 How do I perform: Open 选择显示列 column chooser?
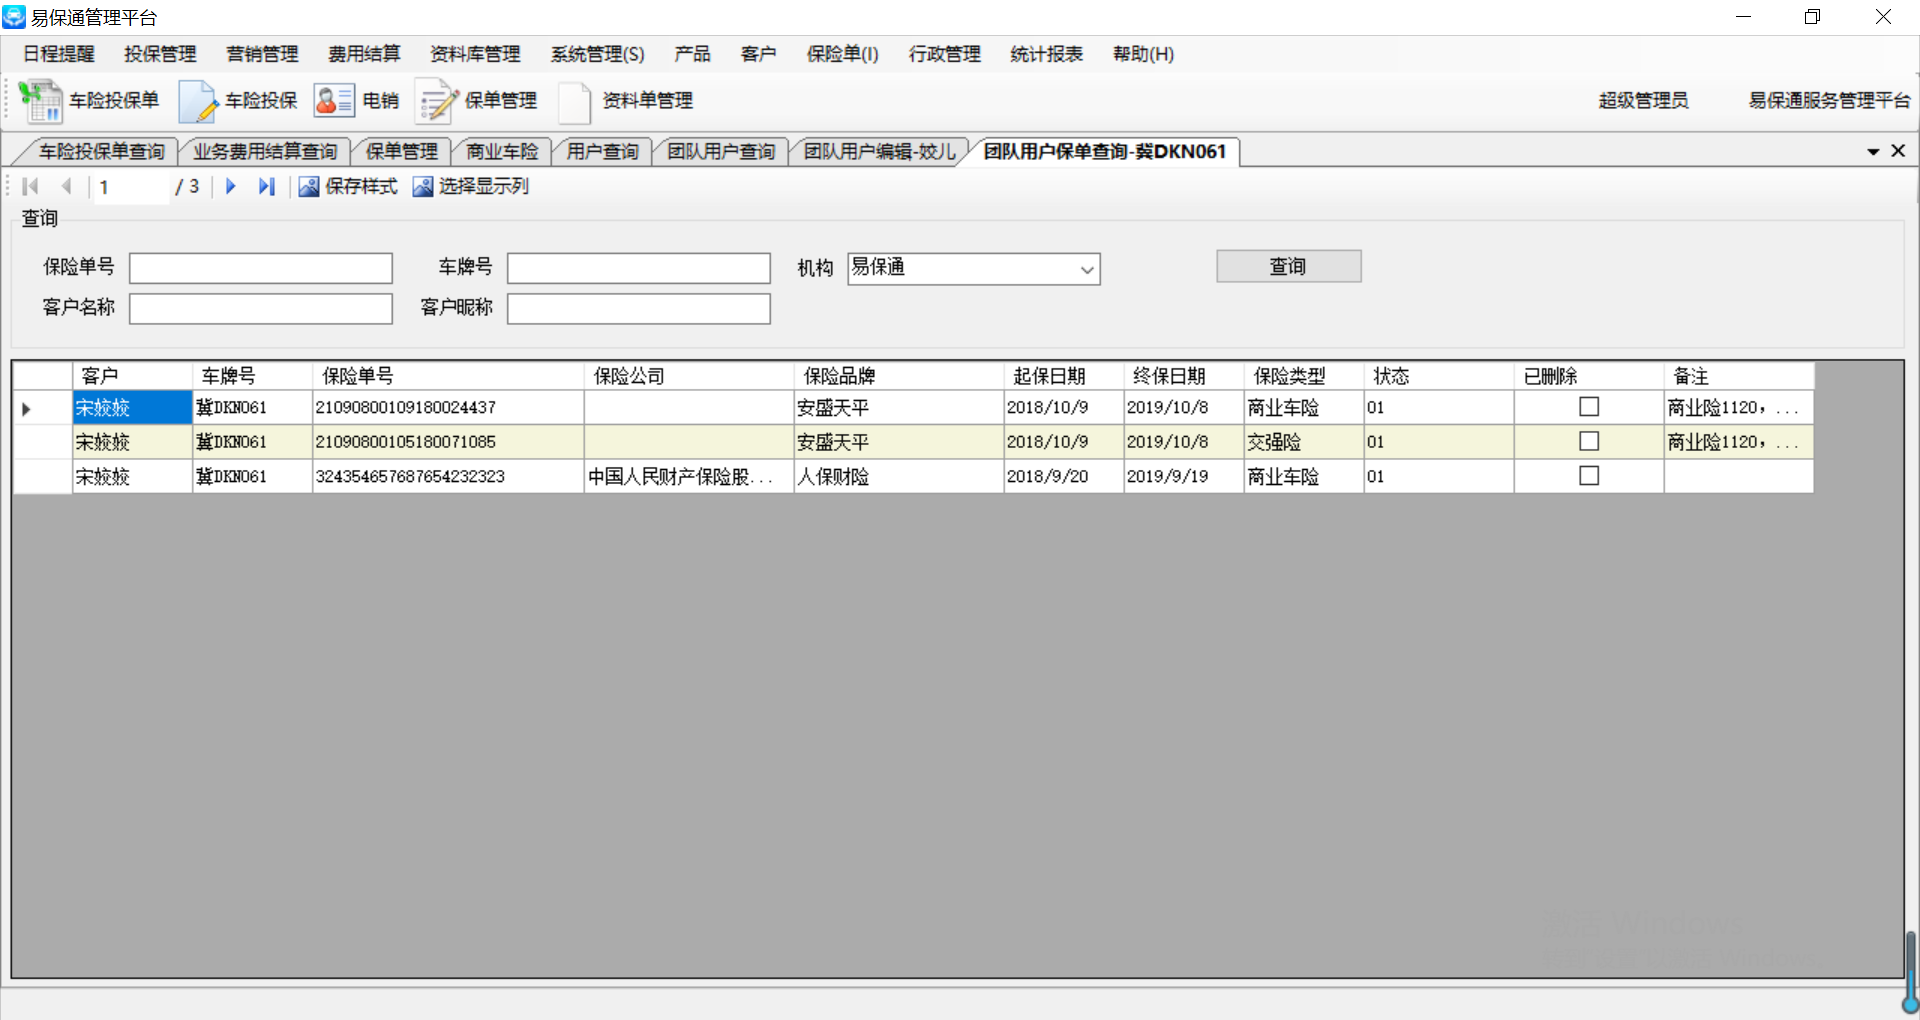[x=423, y=187]
